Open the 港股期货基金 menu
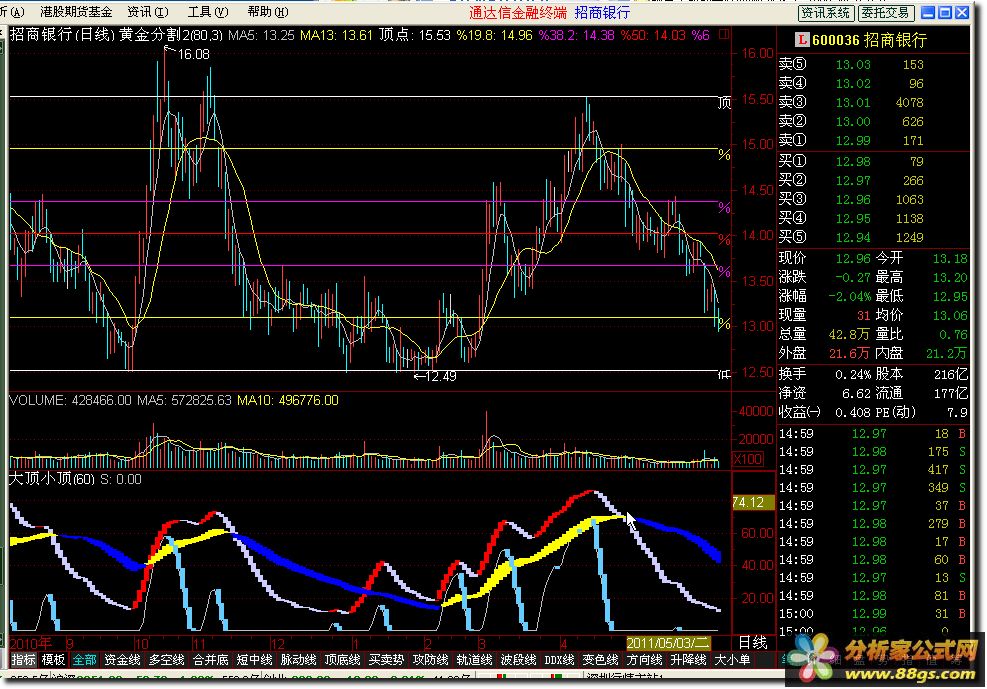 (76, 12)
